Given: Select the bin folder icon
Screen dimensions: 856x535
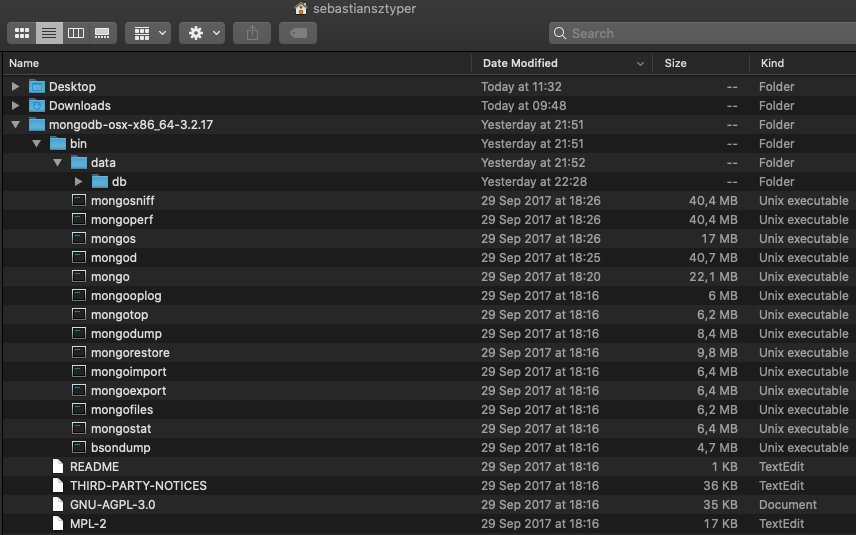Looking at the screenshot, I should pos(58,144).
